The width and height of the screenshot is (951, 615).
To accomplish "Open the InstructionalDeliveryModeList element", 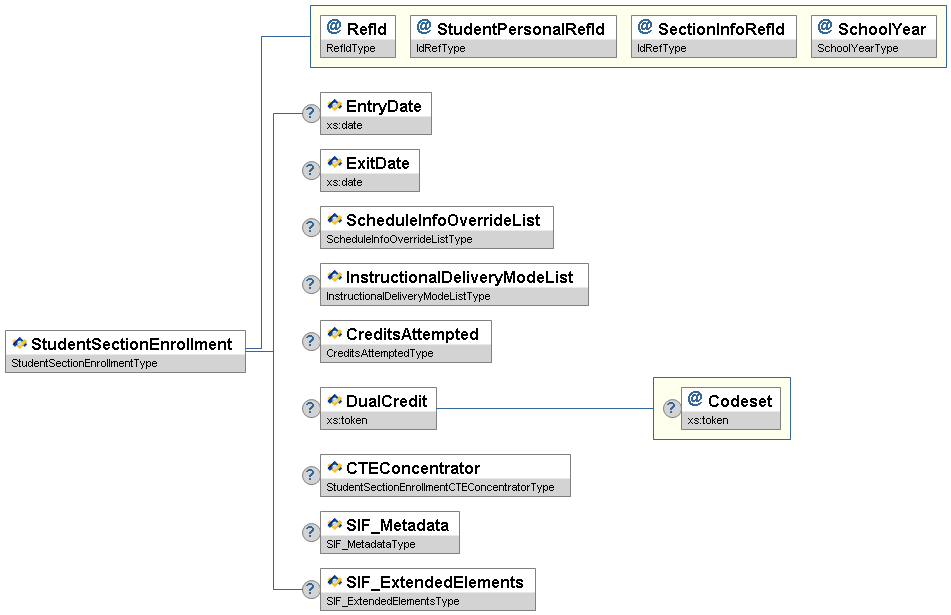I will pos(454,284).
